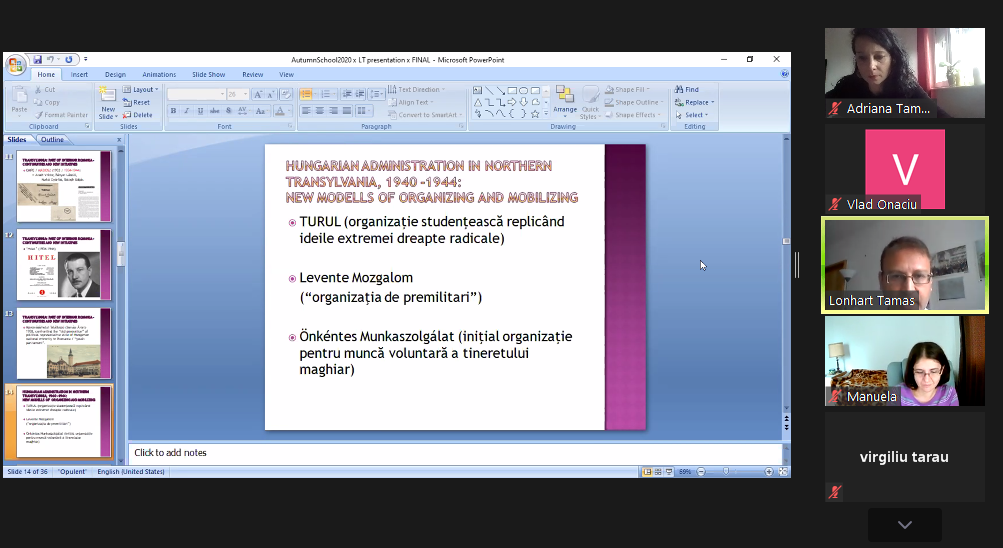Open the Arrange menu
Screen dimensions: 1003x548
tap(565, 100)
